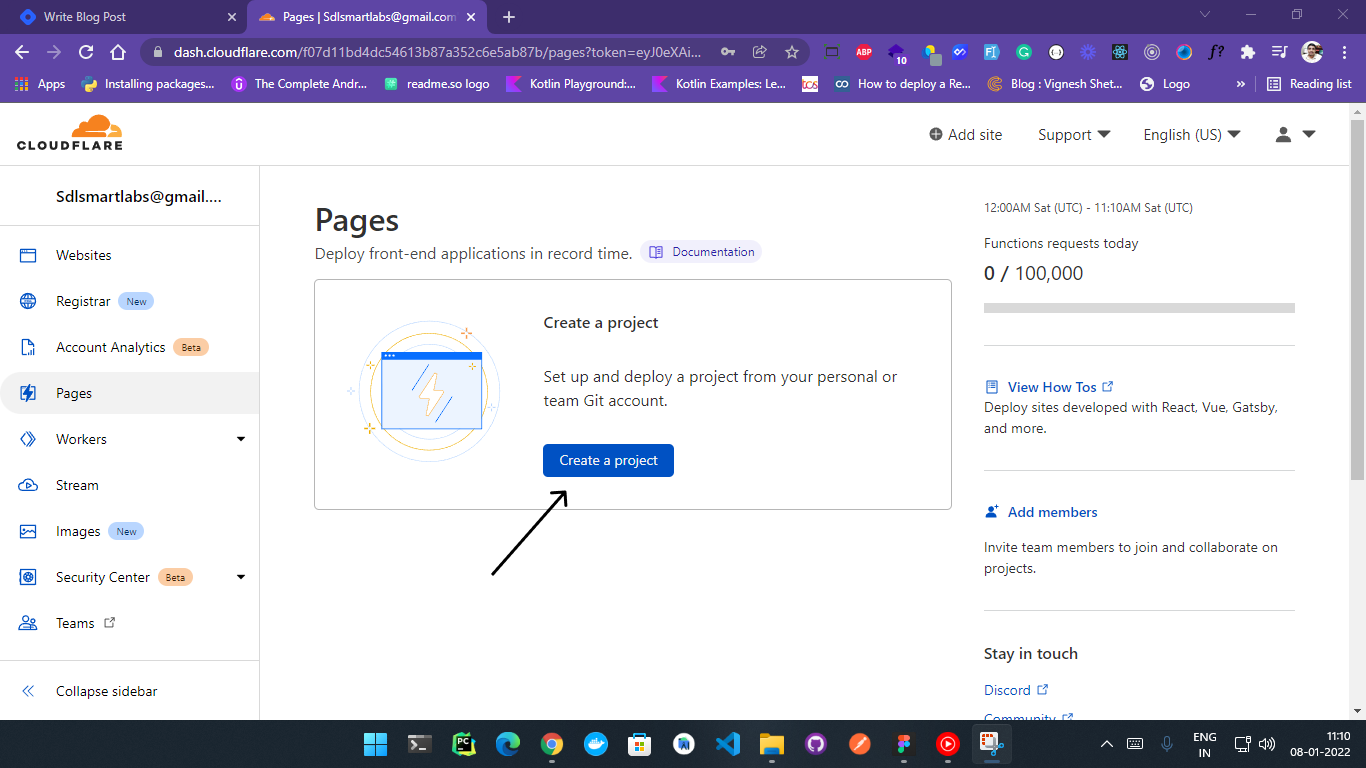This screenshot has height=768, width=1366.
Task: Open Figma from the taskbar
Action: 904,744
